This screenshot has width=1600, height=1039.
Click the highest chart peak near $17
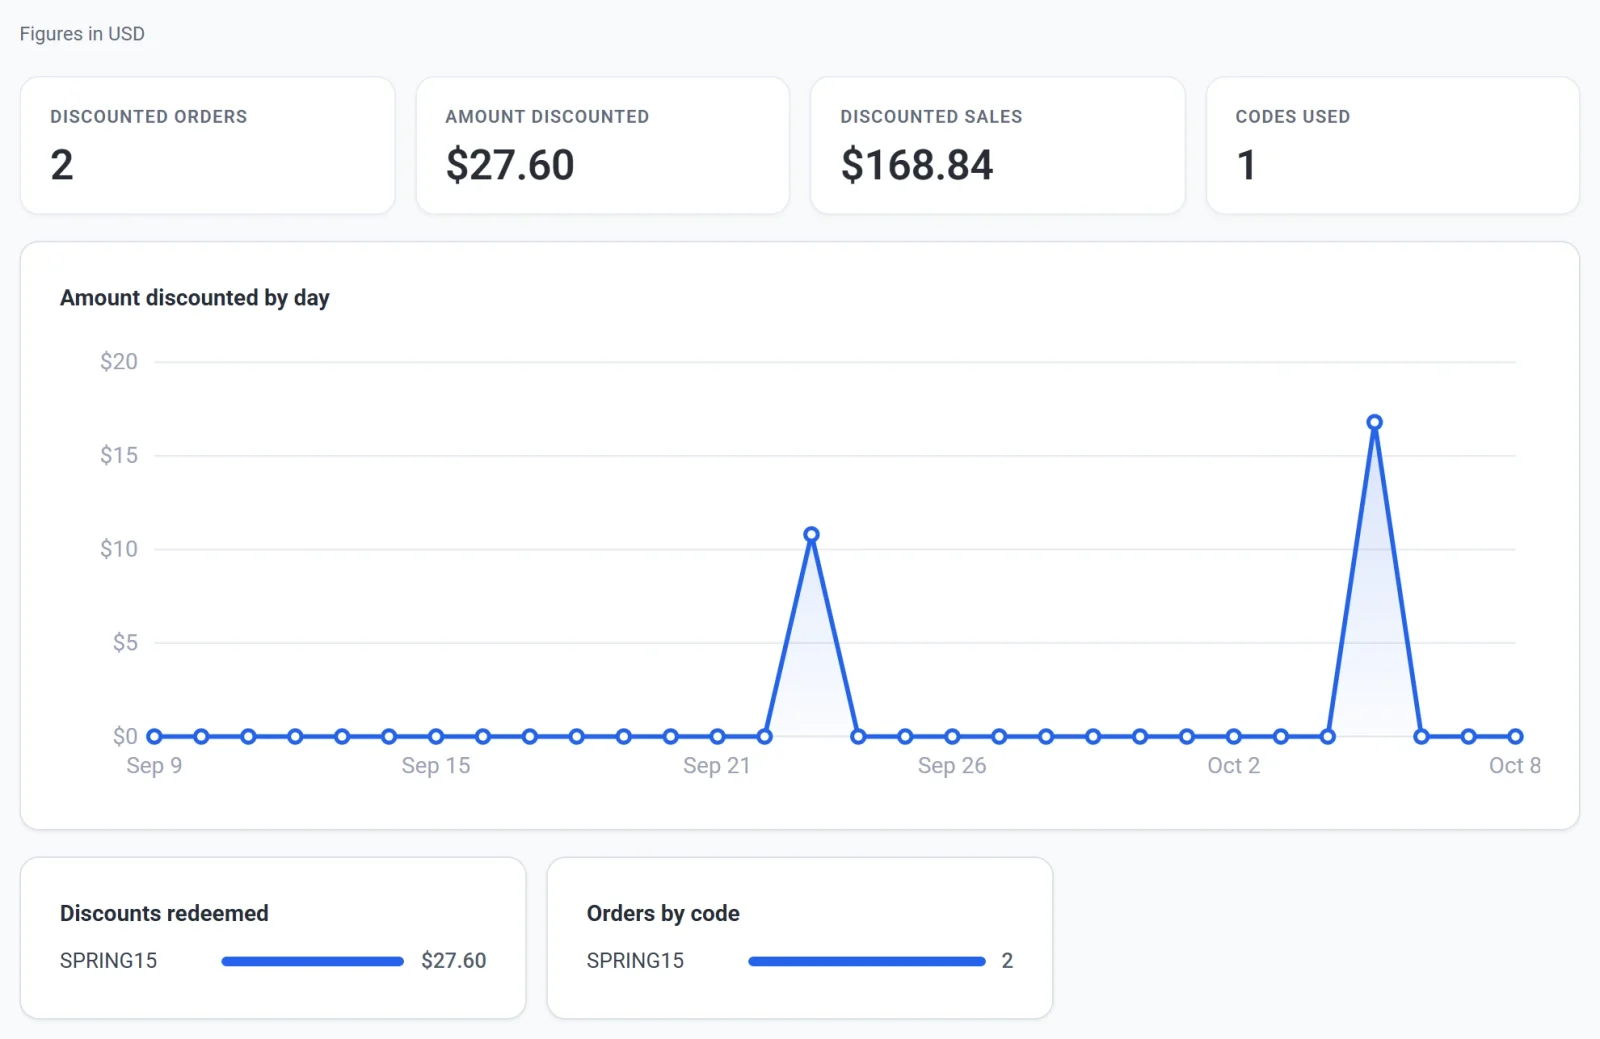pos(1375,423)
